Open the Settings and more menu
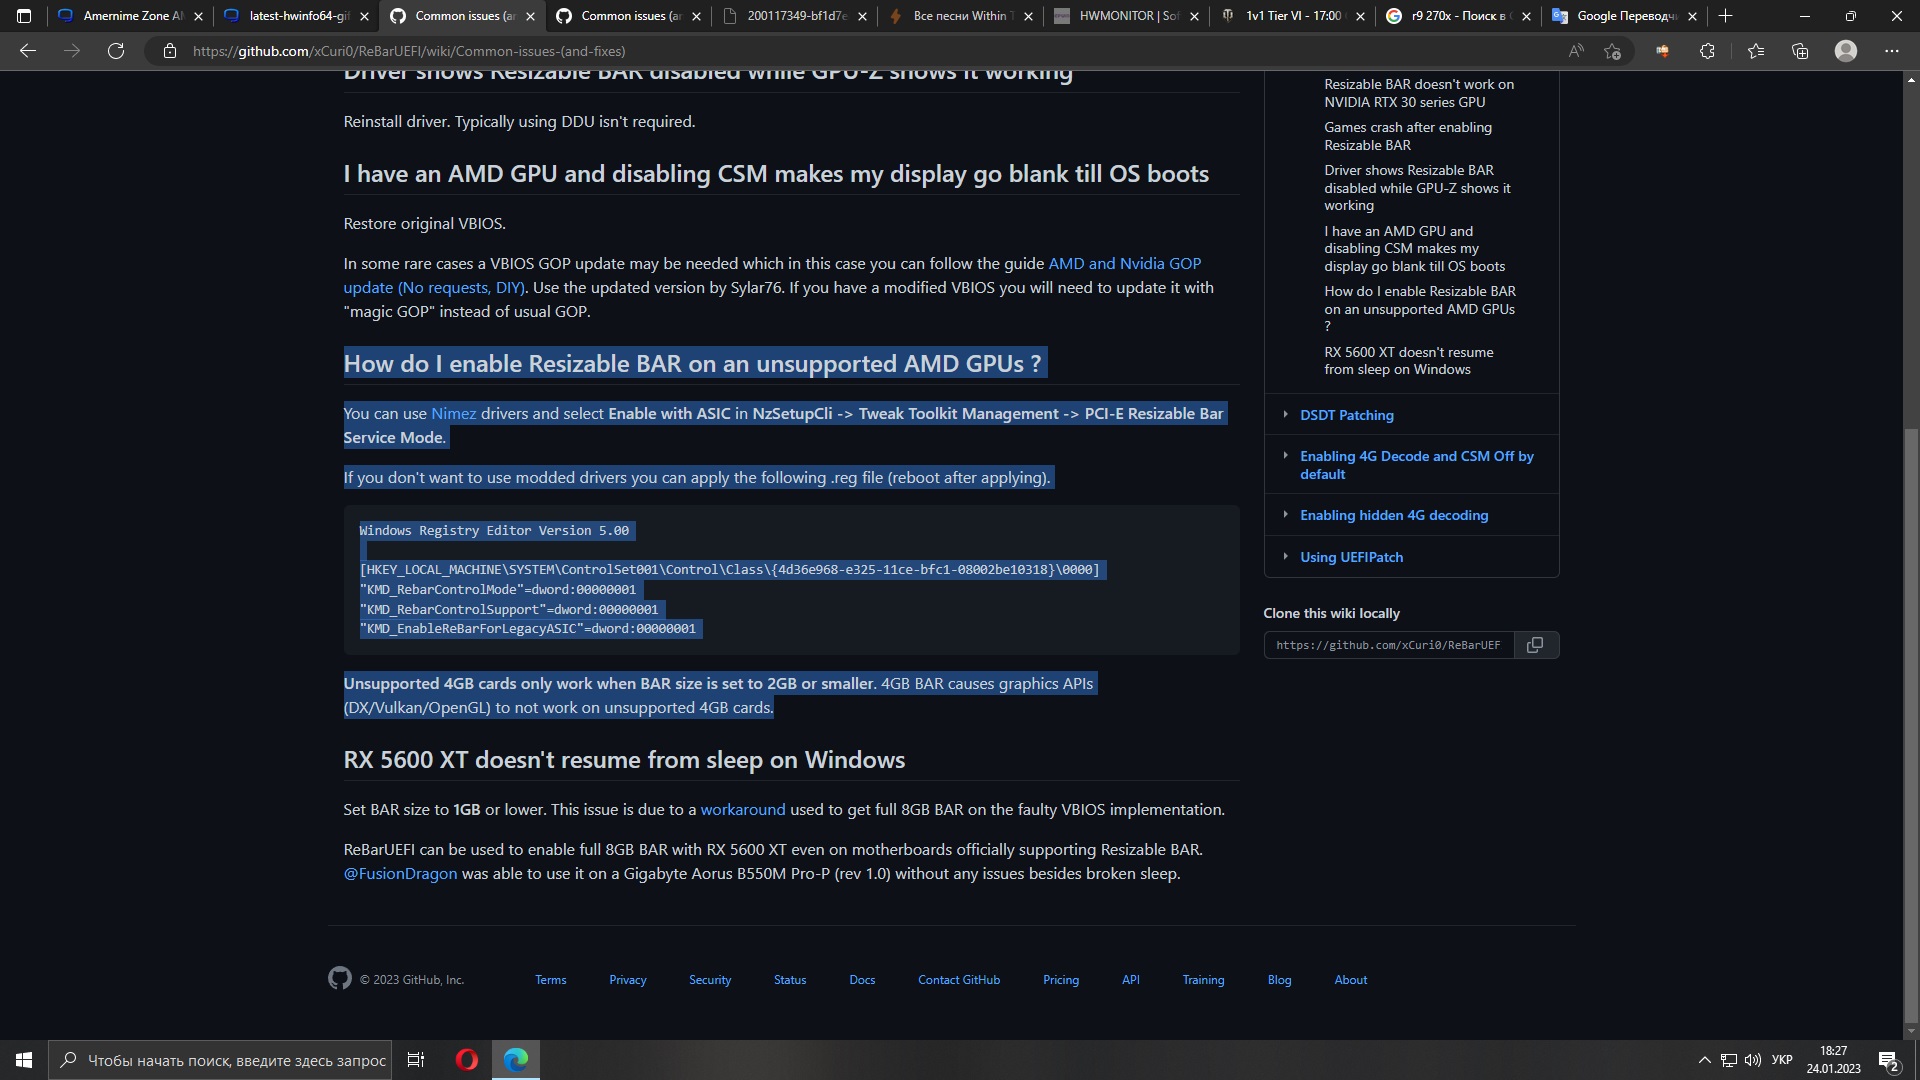 [x=1892, y=50]
